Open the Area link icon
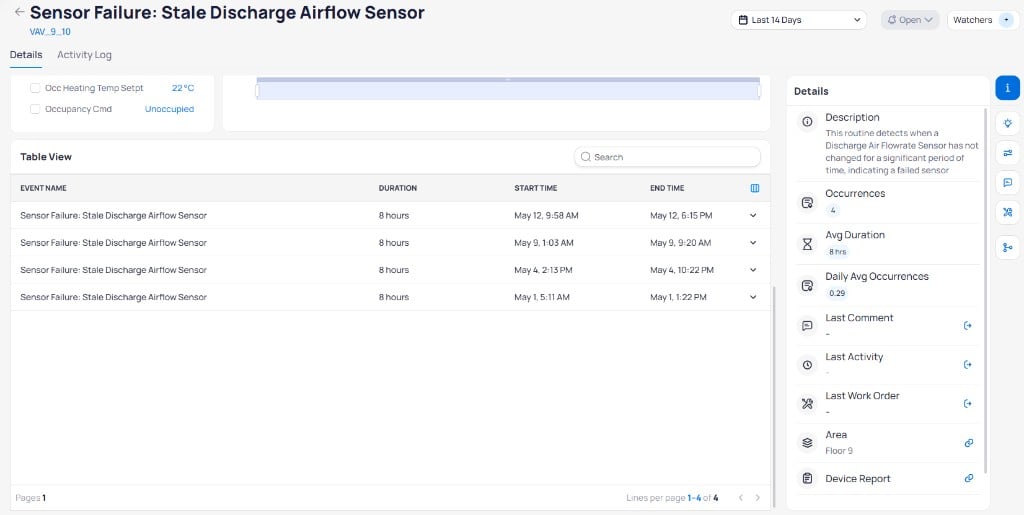 tap(968, 443)
